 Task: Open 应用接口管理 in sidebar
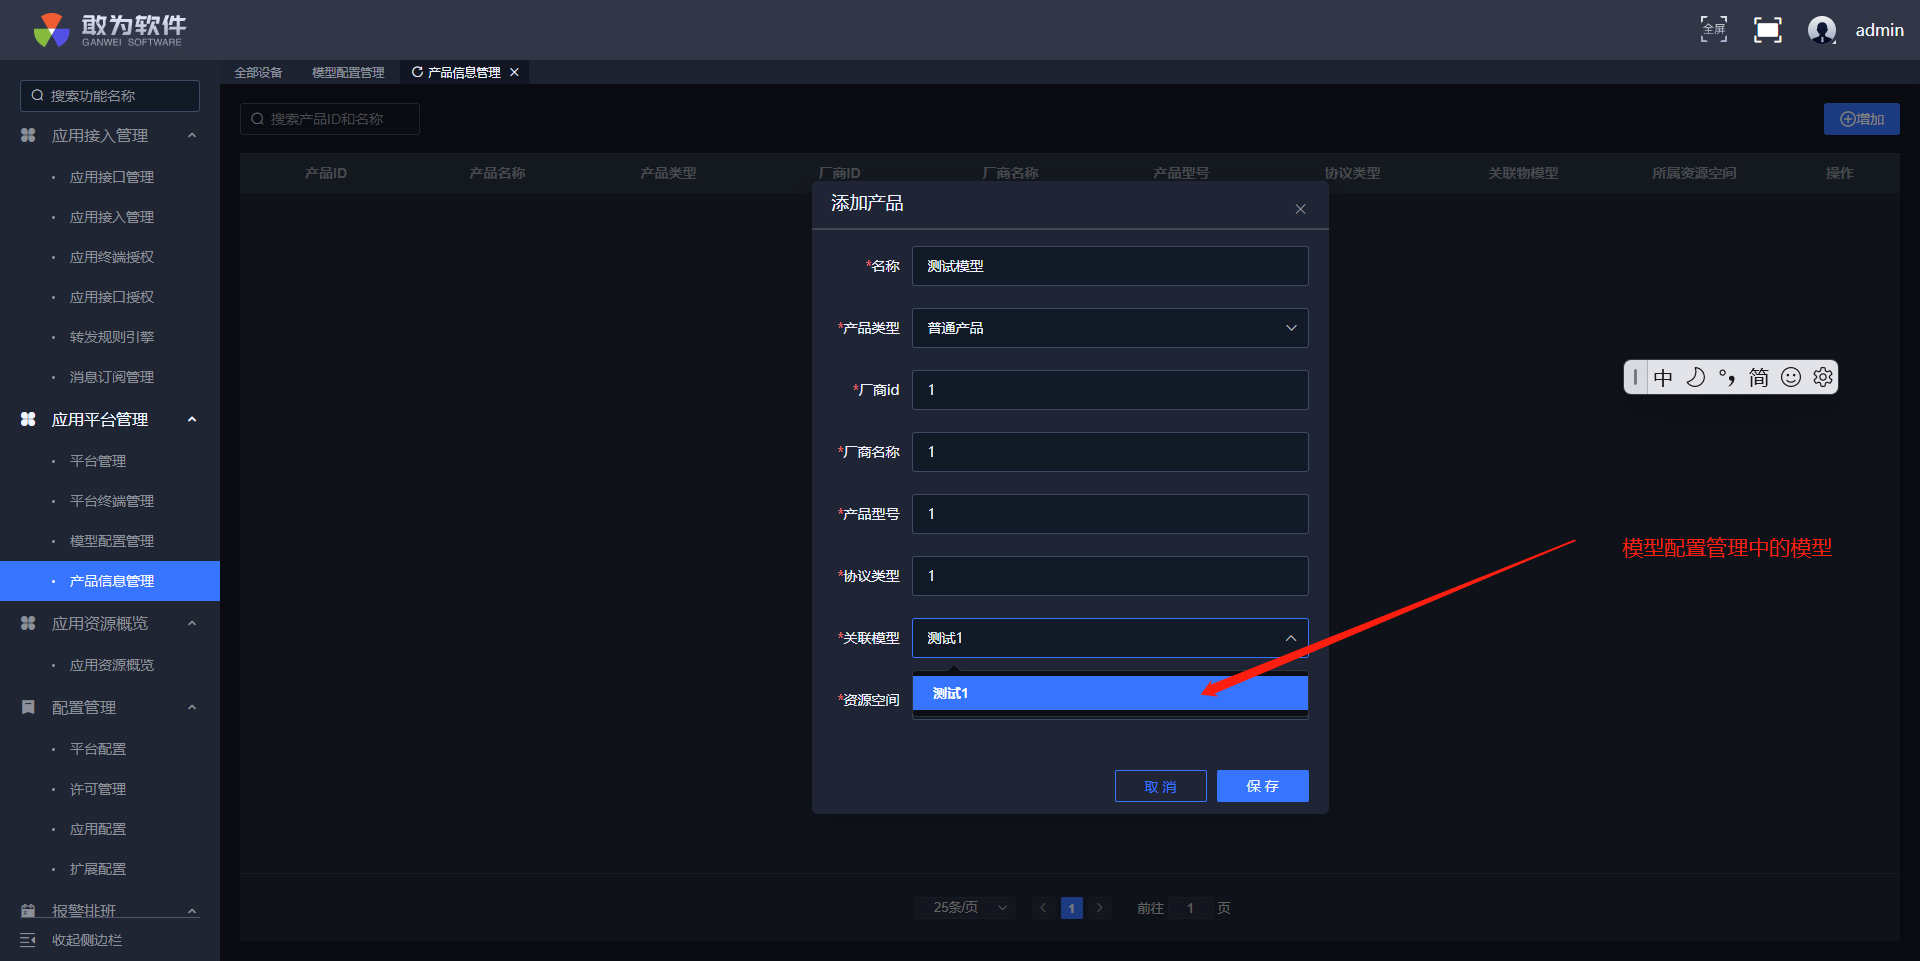[x=112, y=177]
